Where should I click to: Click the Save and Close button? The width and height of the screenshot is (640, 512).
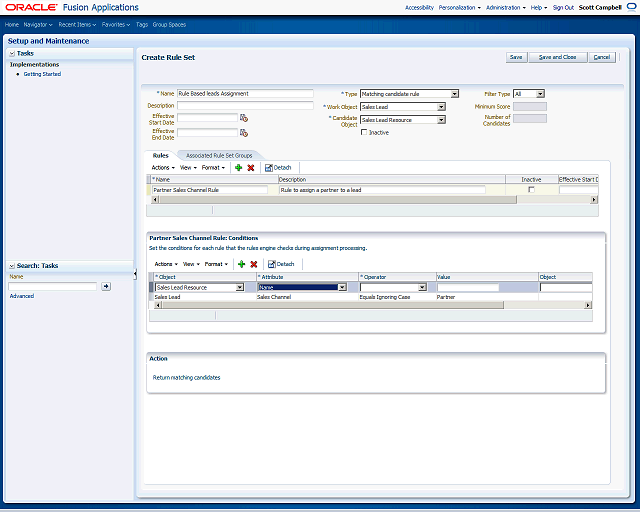[558, 57]
